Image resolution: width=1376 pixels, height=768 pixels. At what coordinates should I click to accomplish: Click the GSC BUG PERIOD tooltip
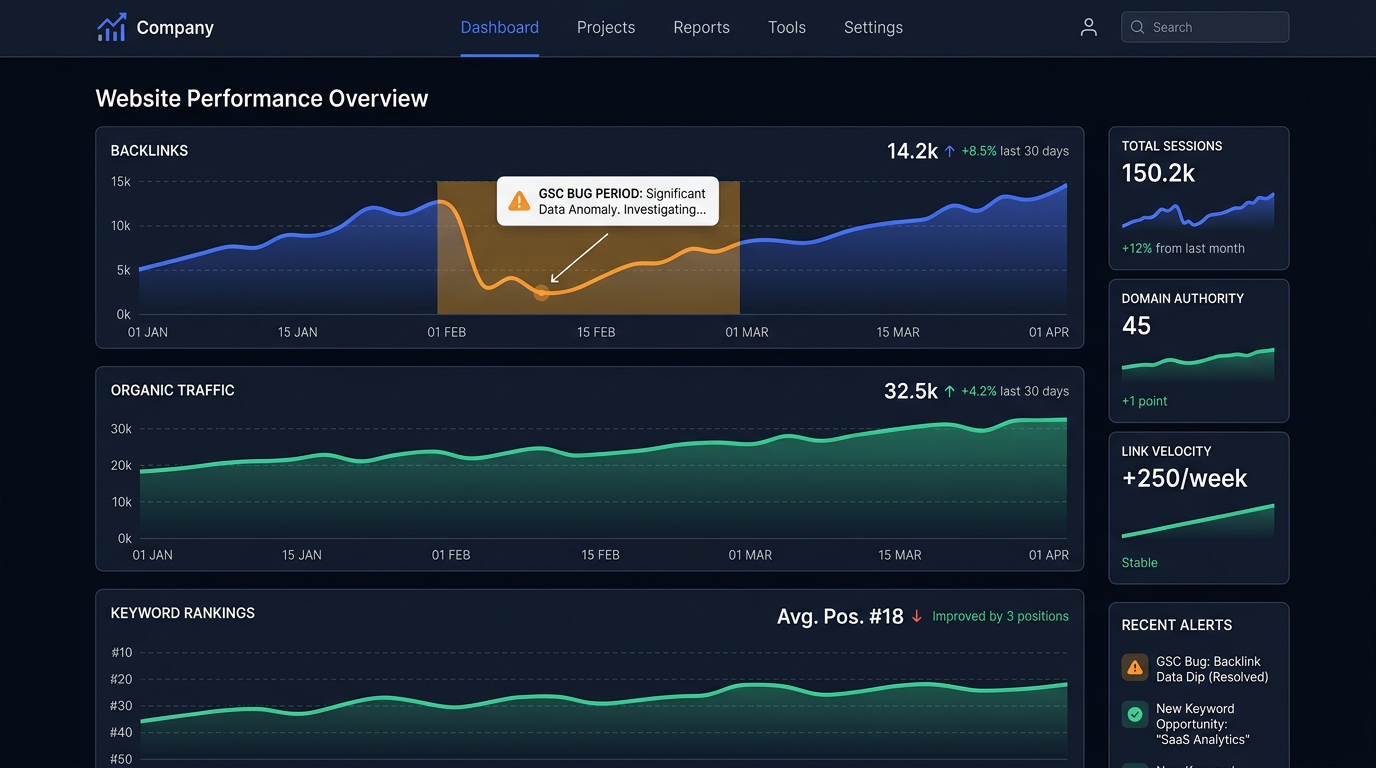point(608,201)
